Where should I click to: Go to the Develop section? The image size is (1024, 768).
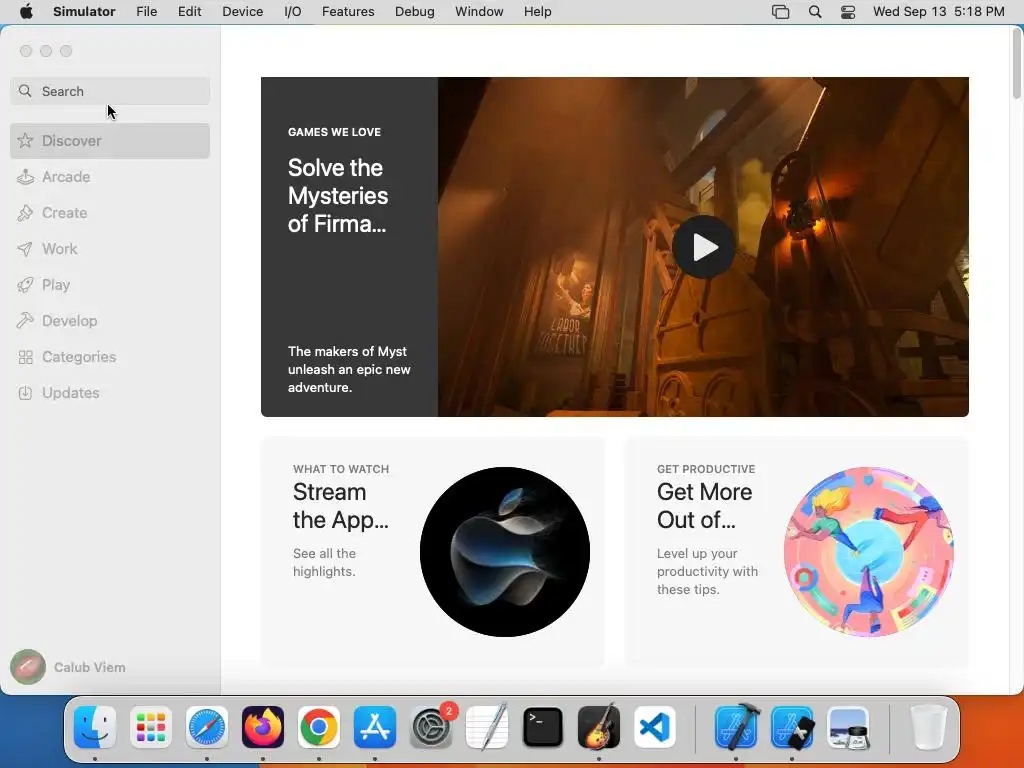coord(110,321)
